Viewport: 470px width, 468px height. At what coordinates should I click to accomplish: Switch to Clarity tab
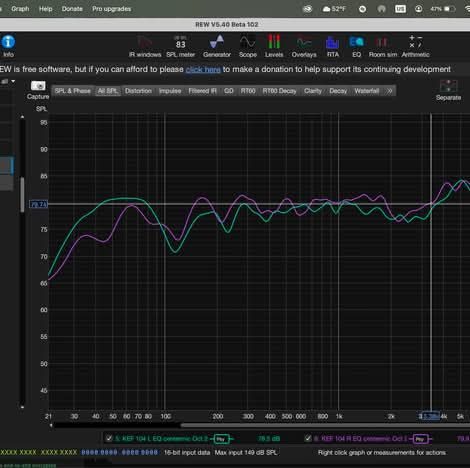pyautogui.click(x=313, y=91)
